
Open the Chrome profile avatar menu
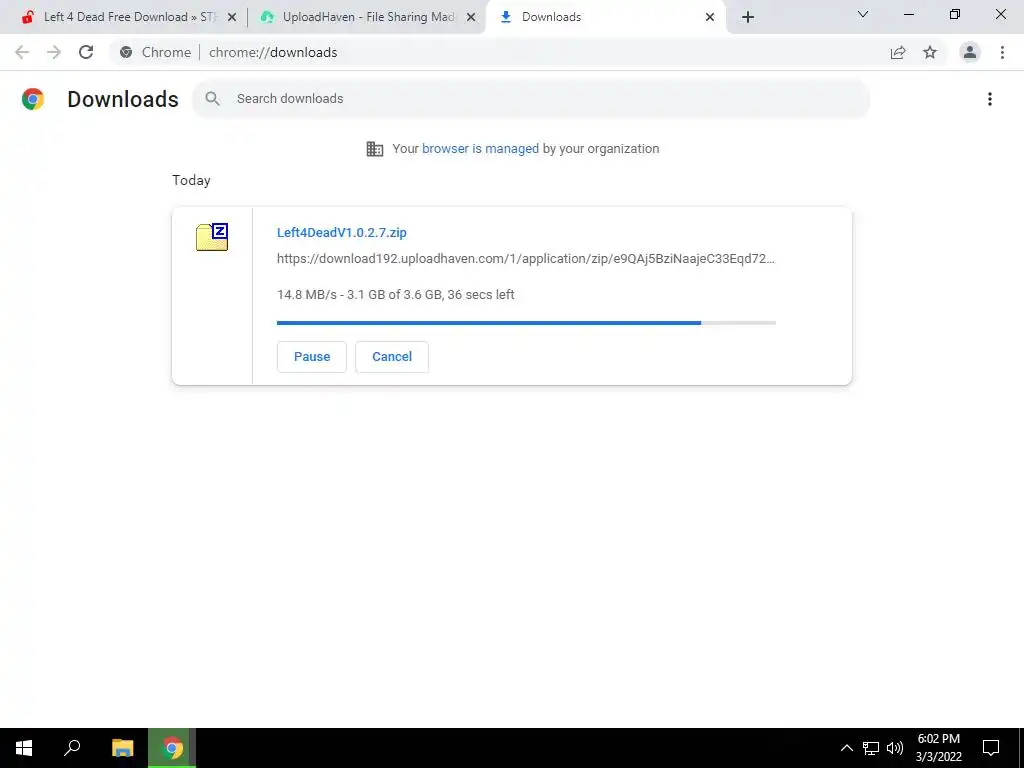pos(970,52)
